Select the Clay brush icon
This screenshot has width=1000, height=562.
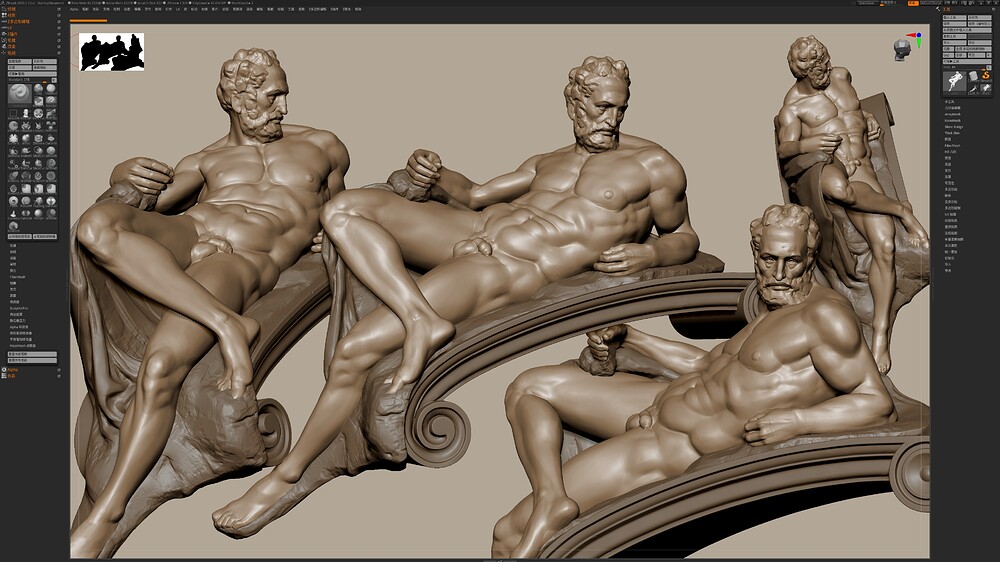[x=38, y=89]
